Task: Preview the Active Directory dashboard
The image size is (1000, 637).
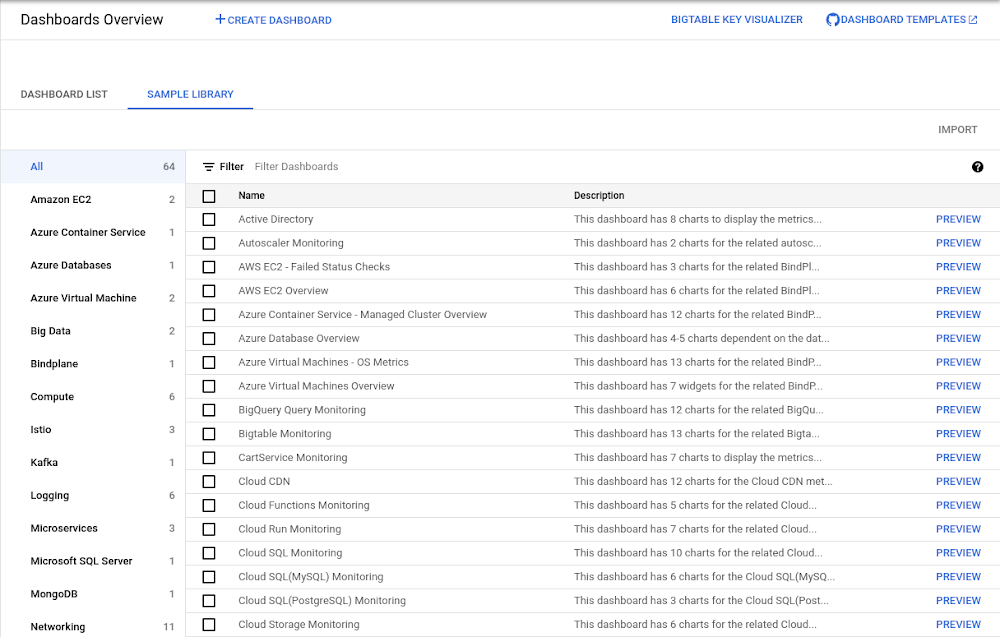Action: [958, 219]
